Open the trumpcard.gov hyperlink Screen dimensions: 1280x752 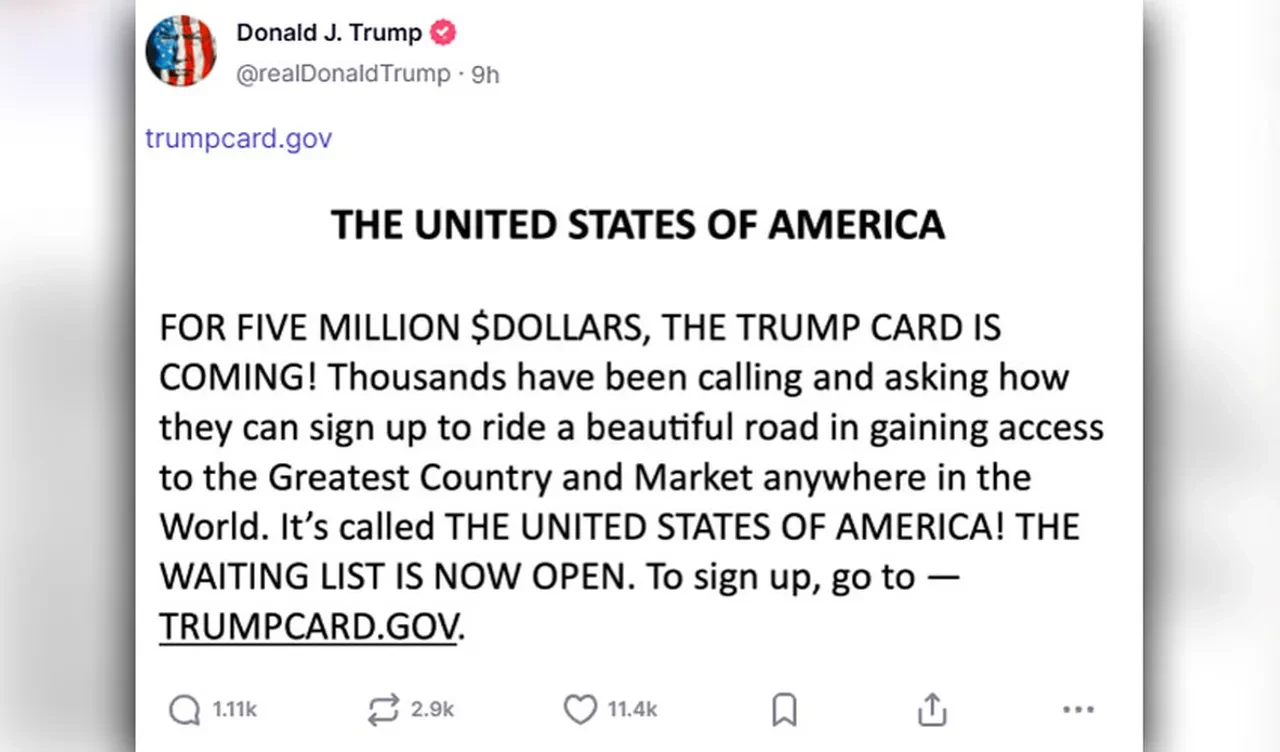click(x=238, y=138)
